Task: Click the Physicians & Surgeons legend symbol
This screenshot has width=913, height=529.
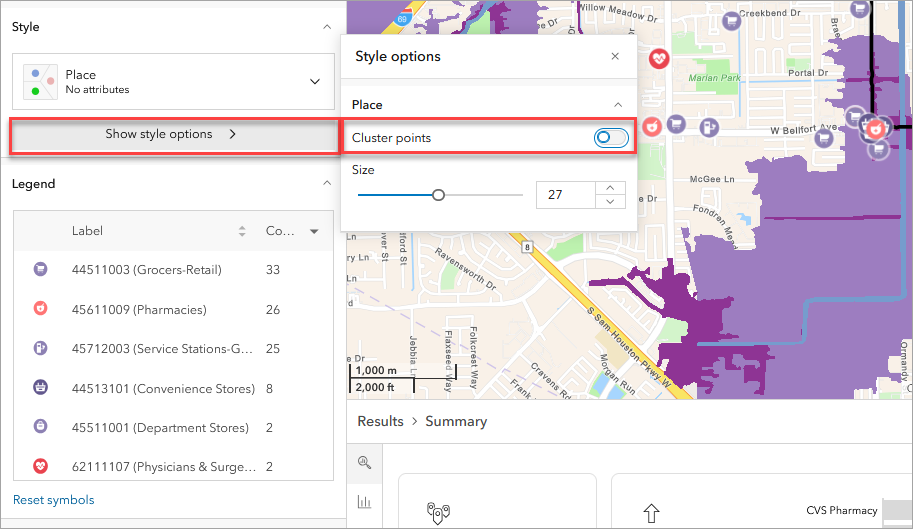Action: pyautogui.click(x=41, y=466)
